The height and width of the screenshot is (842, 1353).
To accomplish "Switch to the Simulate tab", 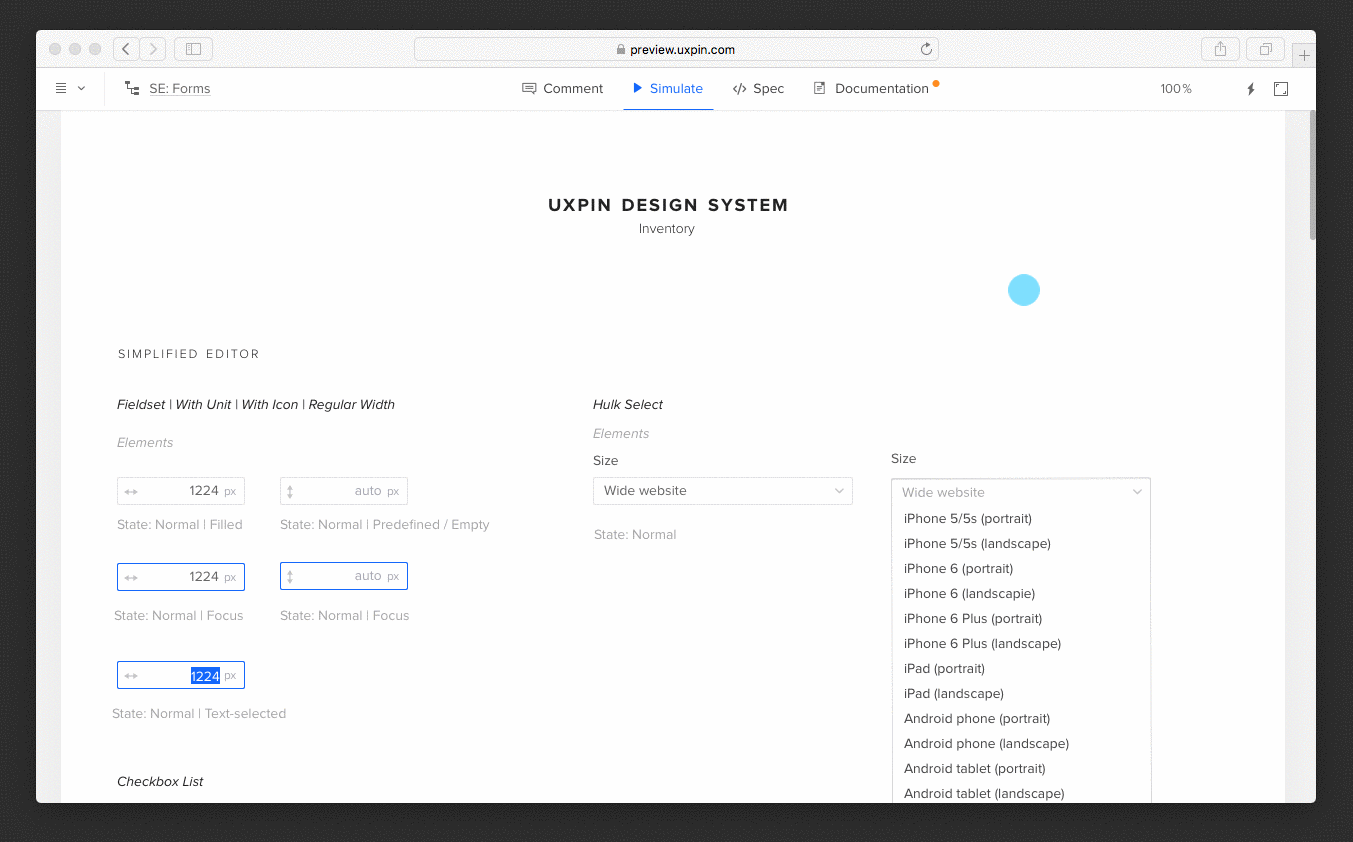I will (x=668, y=88).
